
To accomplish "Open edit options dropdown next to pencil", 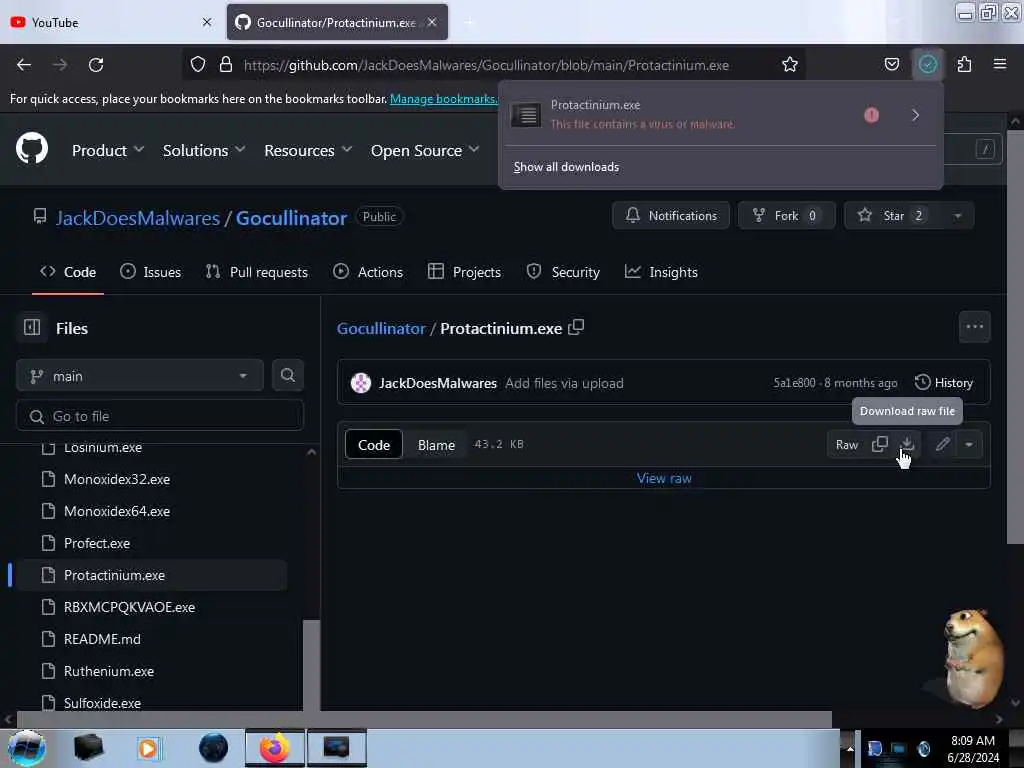I will (x=969, y=444).
